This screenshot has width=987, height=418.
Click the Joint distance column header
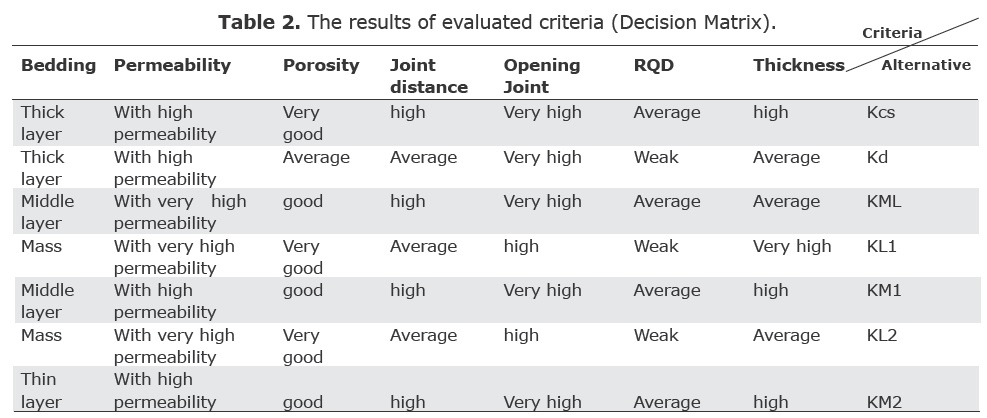click(428, 76)
